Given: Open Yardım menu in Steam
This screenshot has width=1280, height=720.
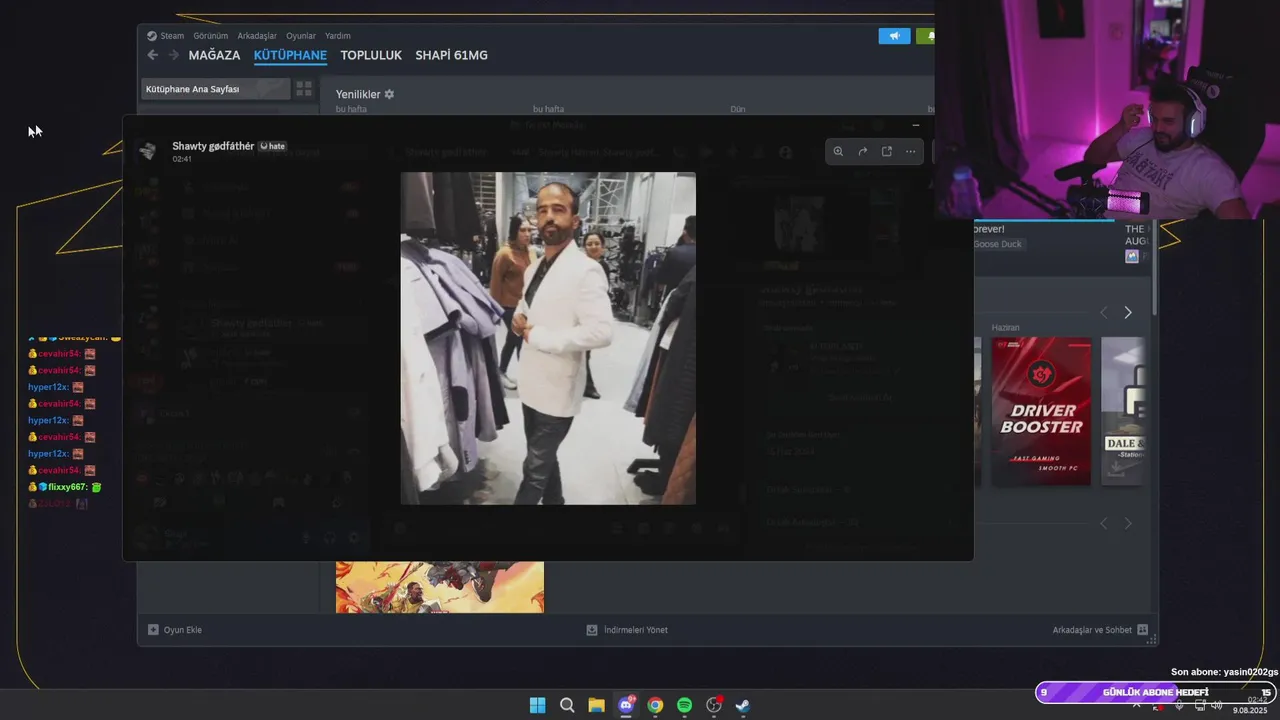Looking at the screenshot, I should coord(338,36).
